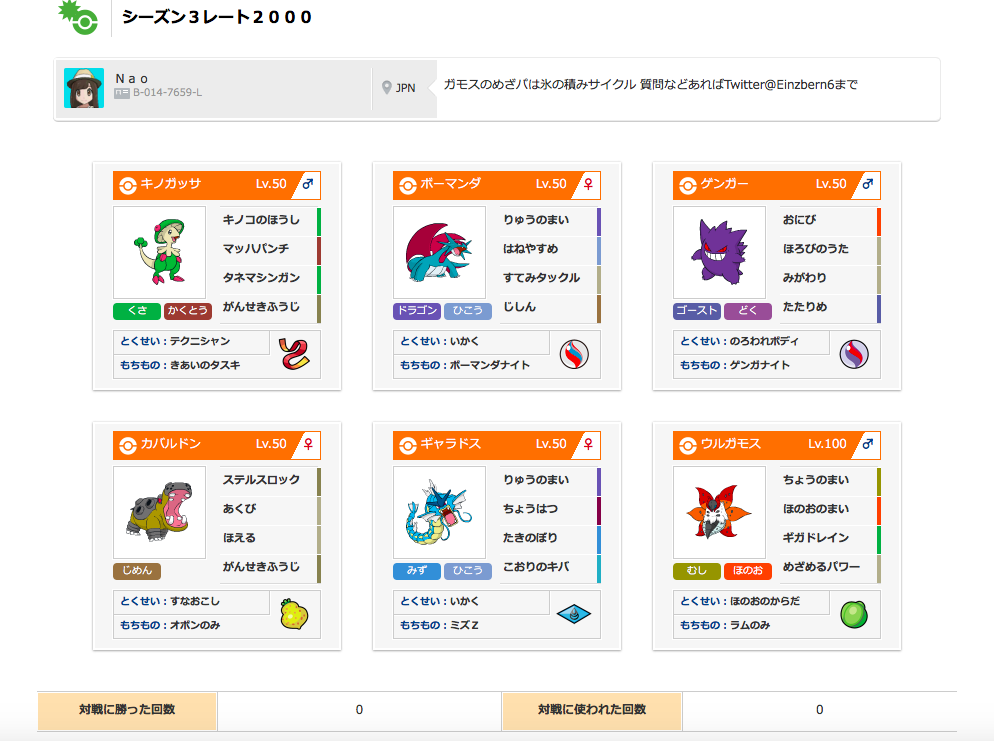Click the ゲンガー Pokémon sprite

(720, 252)
